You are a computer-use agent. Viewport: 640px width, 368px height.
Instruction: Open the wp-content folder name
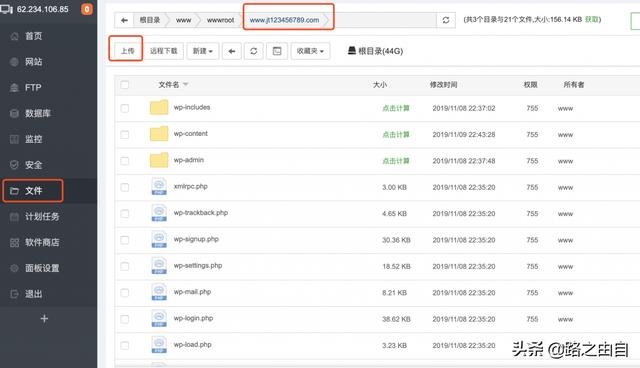(x=191, y=133)
